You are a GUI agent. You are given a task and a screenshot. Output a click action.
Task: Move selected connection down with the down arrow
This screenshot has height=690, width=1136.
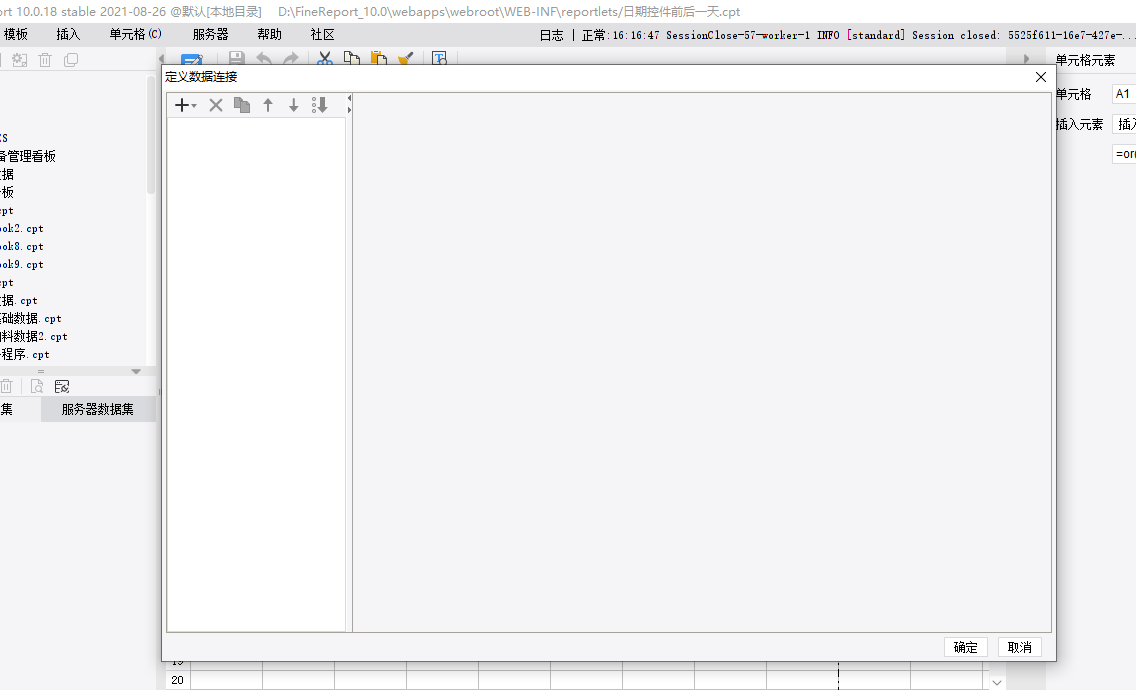coord(293,105)
